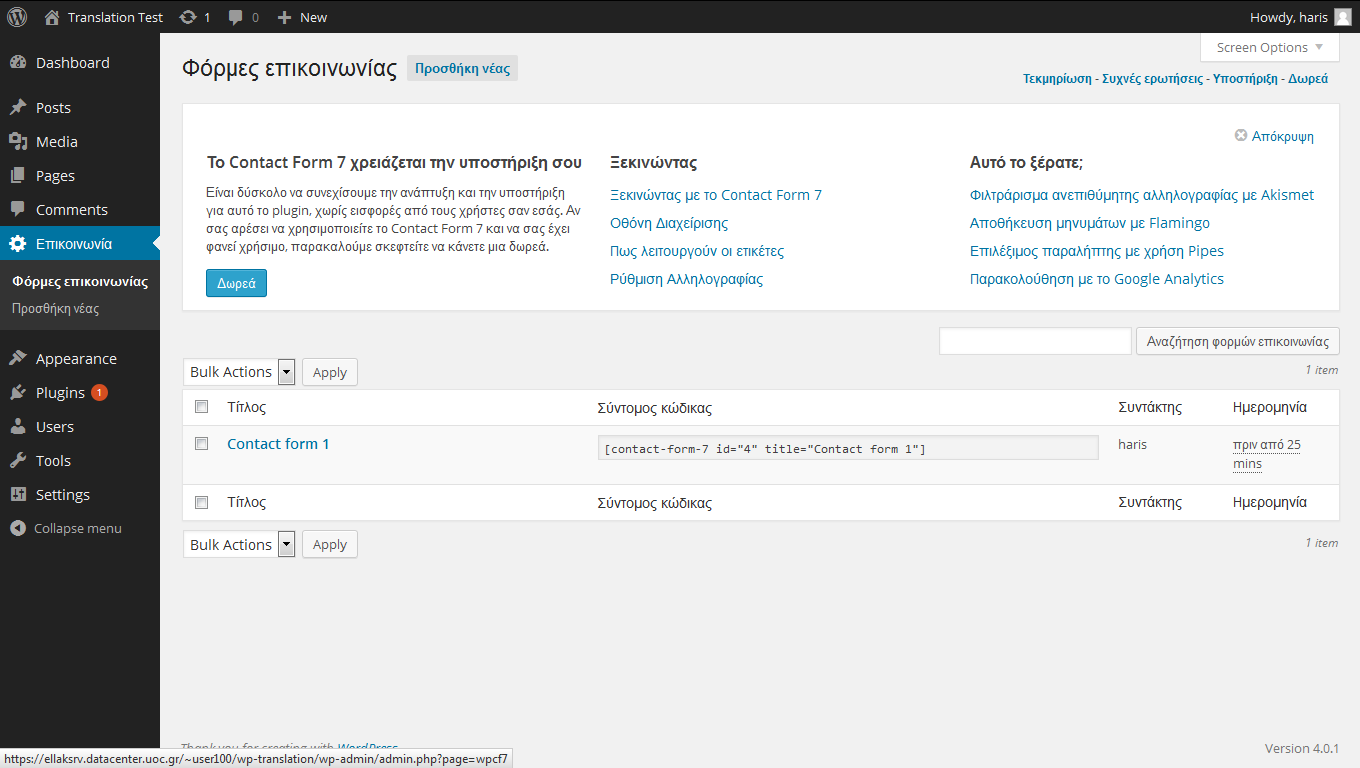1360x768 pixels.
Task: Click Translation Test site name in toolbar
Action: coord(115,17)
